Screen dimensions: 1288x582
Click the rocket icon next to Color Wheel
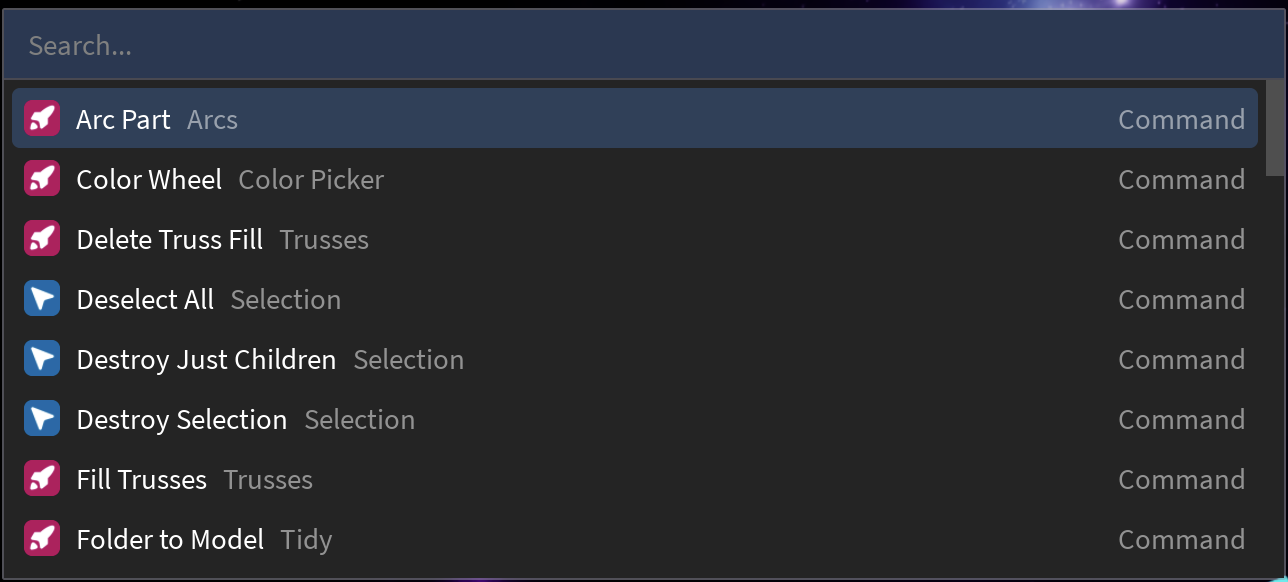coord(42,178)
